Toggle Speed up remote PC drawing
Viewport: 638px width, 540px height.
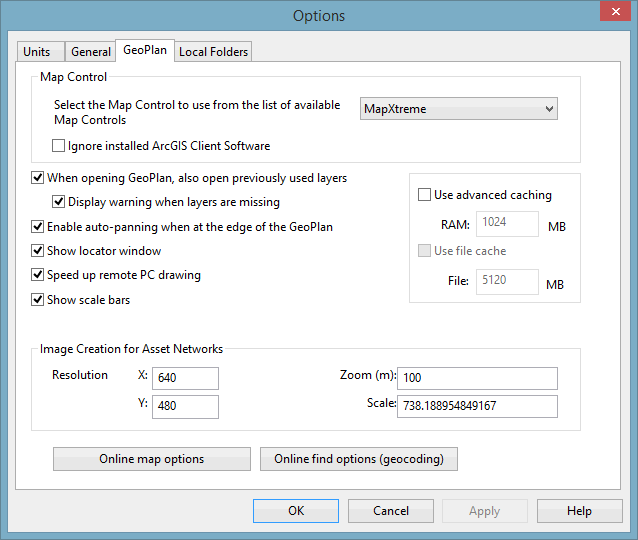click(x=38, y=275)
